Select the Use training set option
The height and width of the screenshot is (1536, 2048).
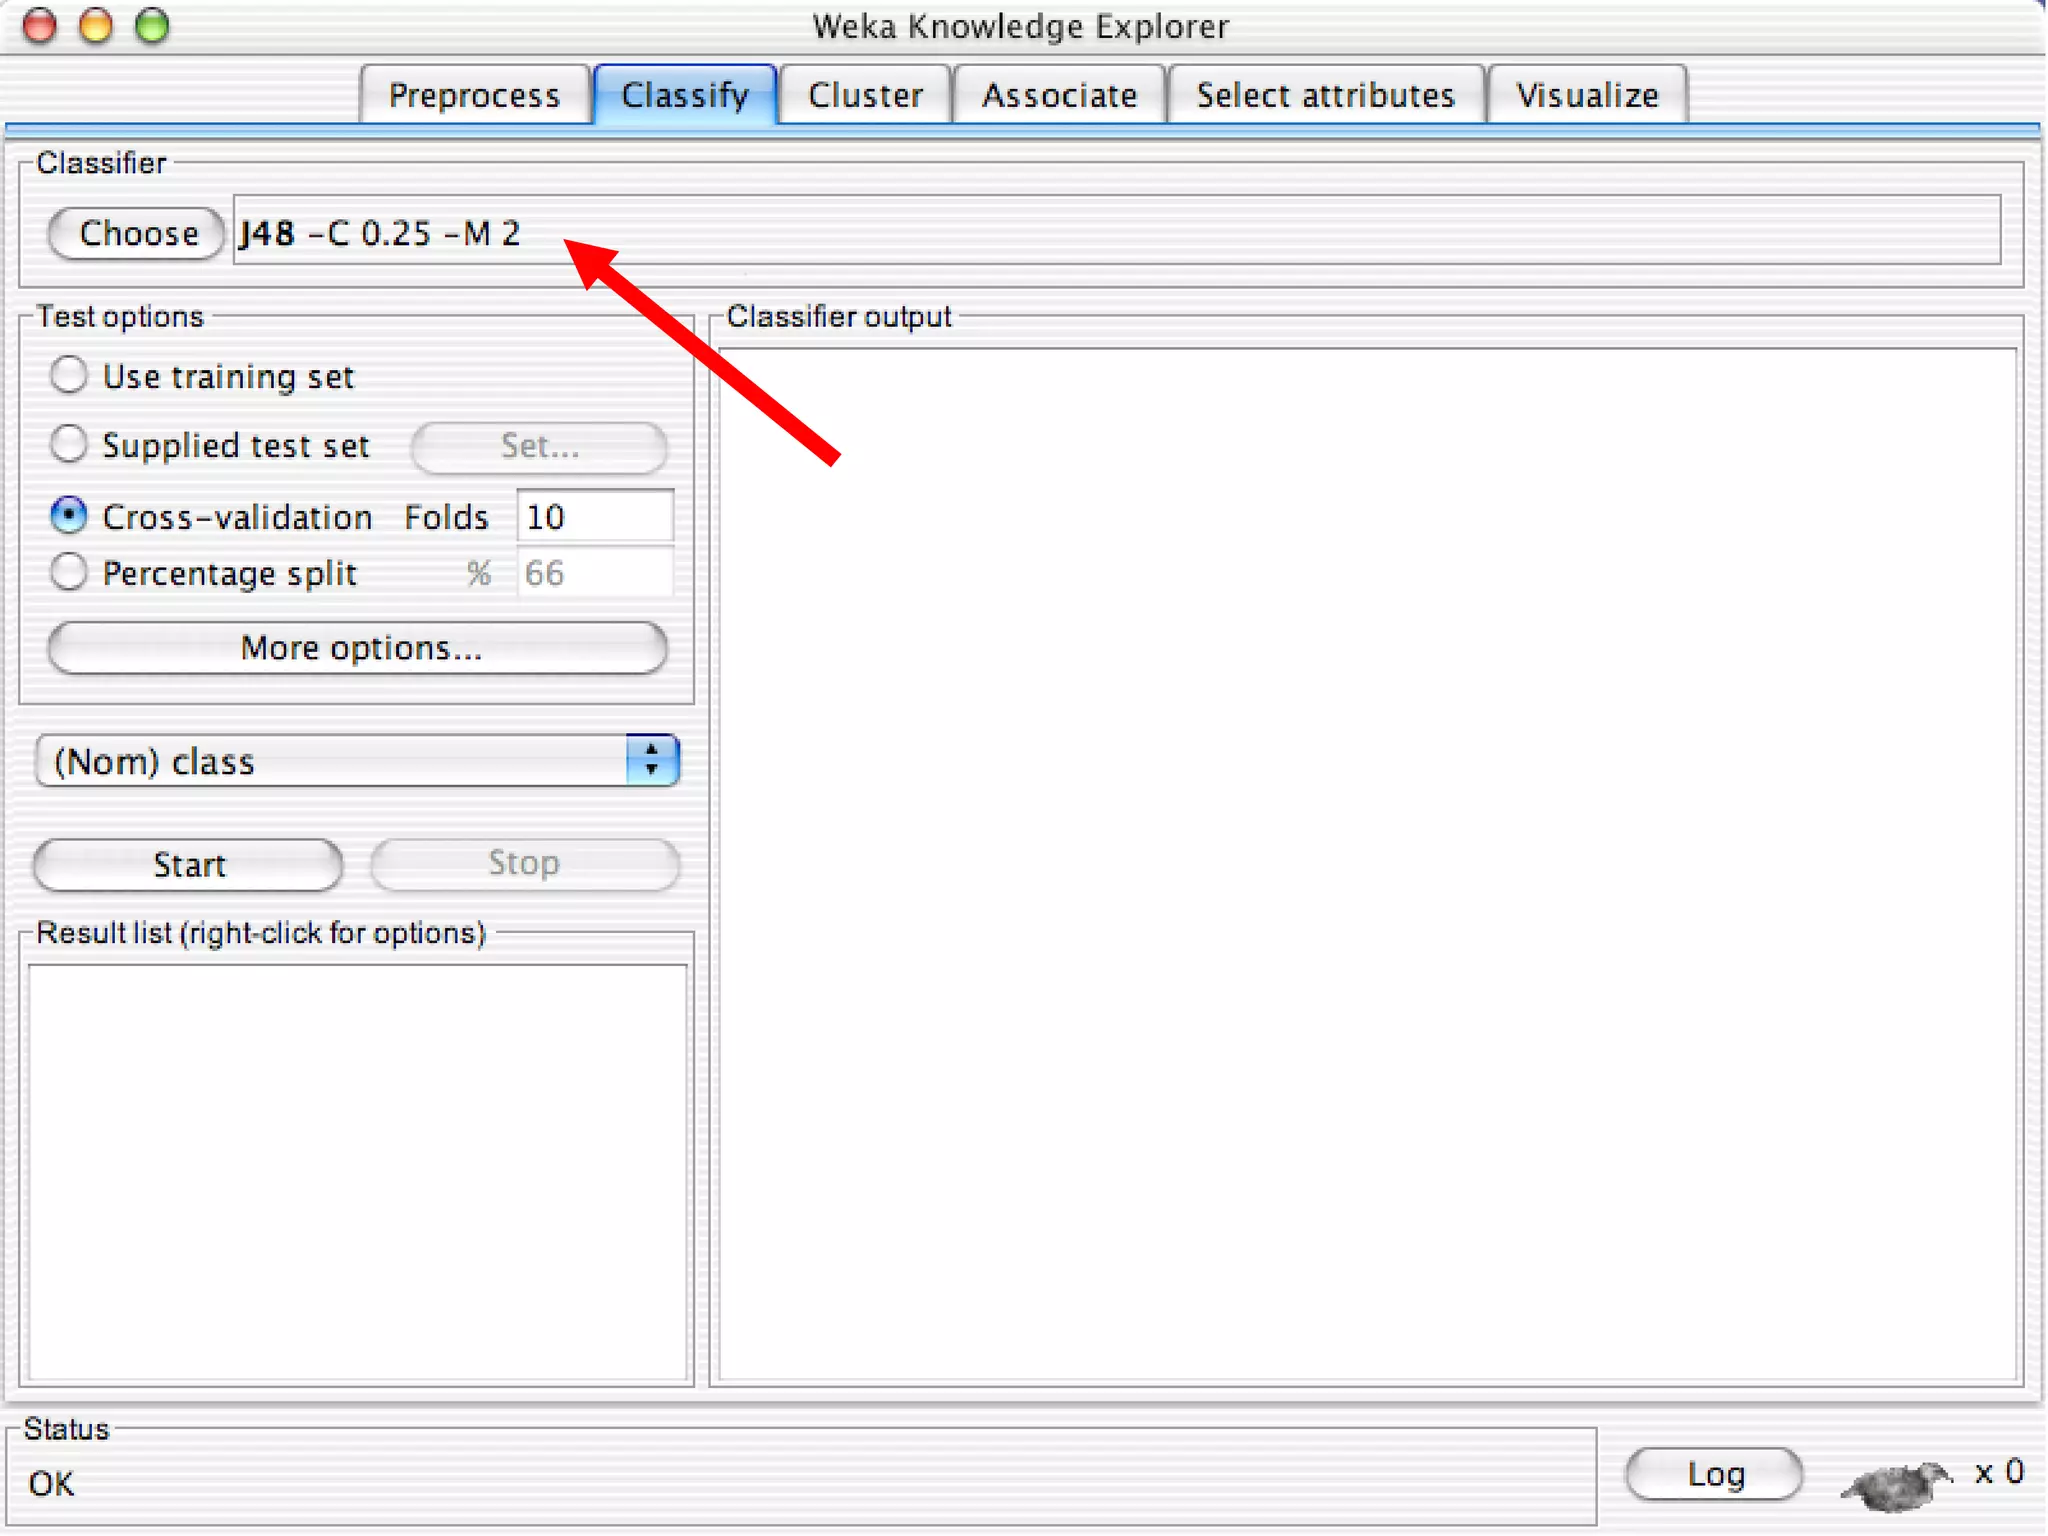(69, 375)
